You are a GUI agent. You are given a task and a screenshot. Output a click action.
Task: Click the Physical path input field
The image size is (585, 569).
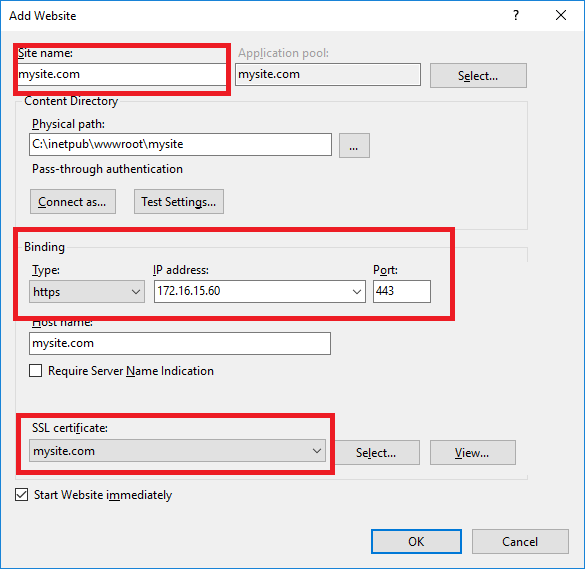pyautogui.click(x=180, y=144)
